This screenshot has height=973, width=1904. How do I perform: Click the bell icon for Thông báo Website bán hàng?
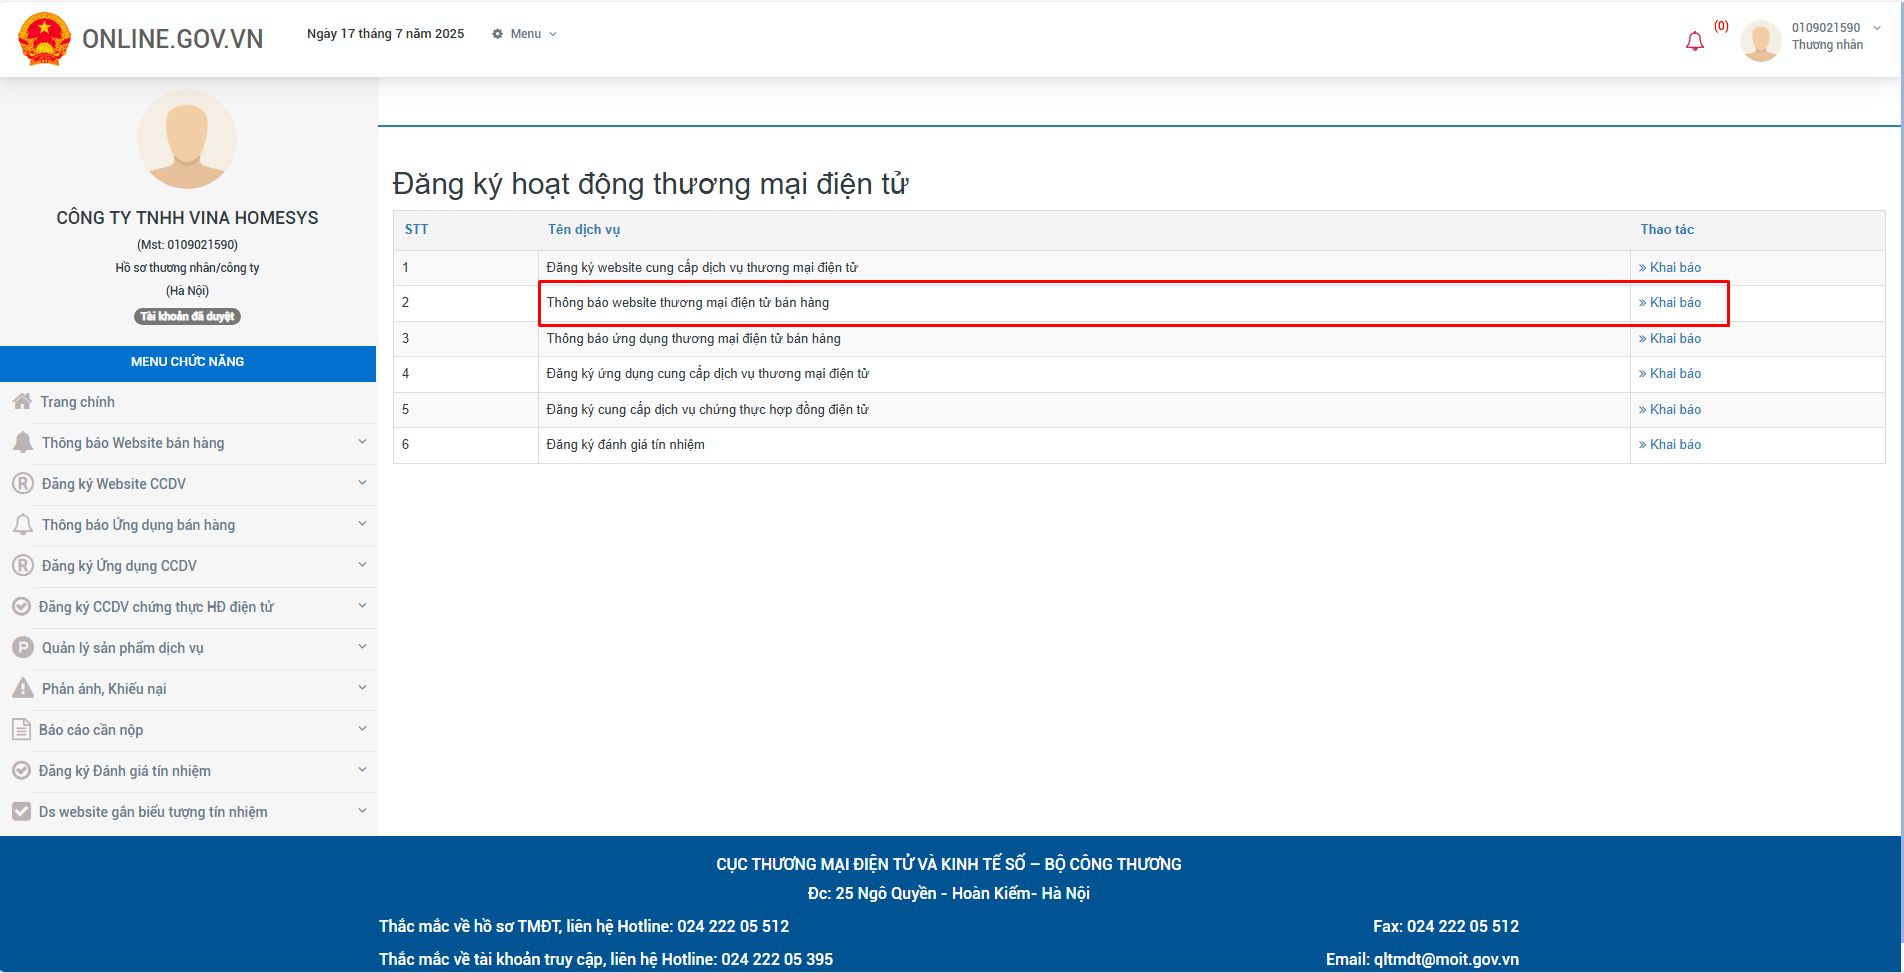tap(22, 443)
